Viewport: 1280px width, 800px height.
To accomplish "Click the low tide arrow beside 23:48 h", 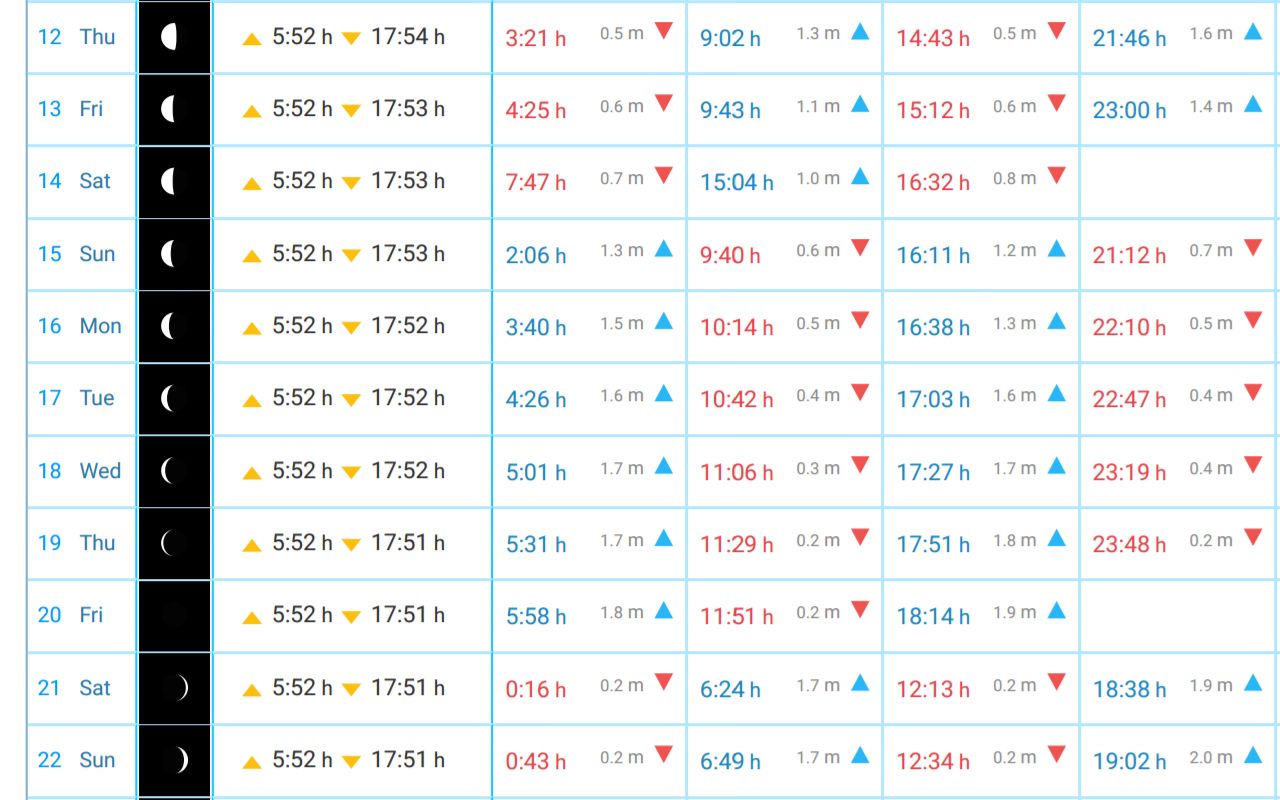I will [1252, 538].
